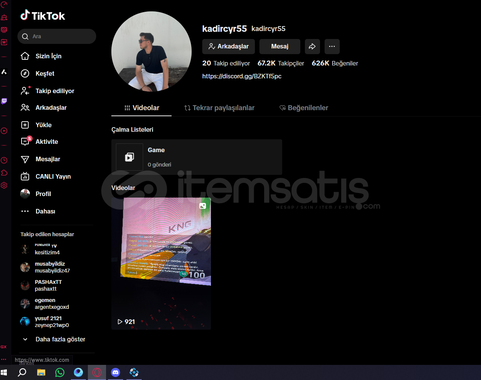Open the purple Twitch icon in browser sidebar
Image resolution: width=481 pixels, height=380 pixels.
(4, 101)
